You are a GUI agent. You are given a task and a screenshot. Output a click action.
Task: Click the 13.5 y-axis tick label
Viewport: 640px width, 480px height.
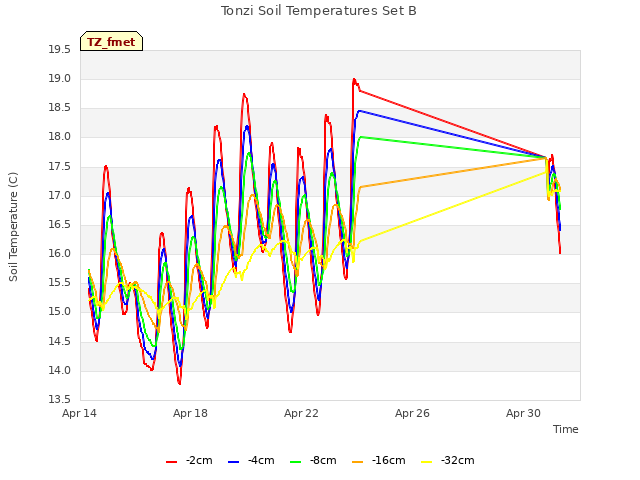click(60, 399)
